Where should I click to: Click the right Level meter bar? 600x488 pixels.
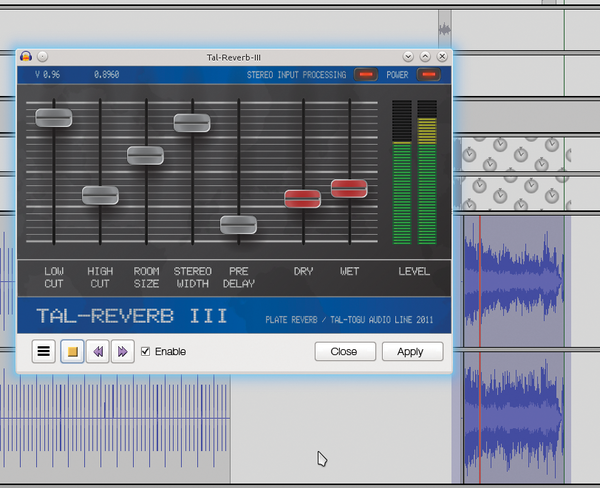point(427,172)
